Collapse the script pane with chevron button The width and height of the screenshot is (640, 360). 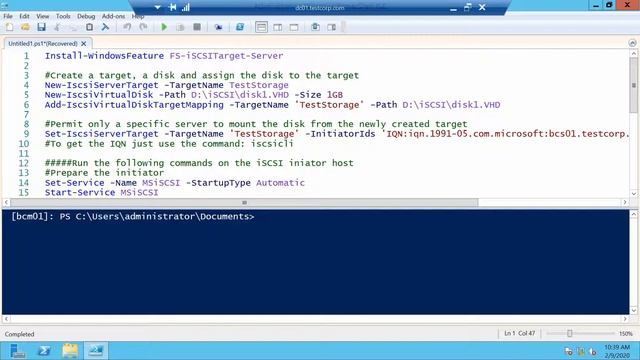632,43
